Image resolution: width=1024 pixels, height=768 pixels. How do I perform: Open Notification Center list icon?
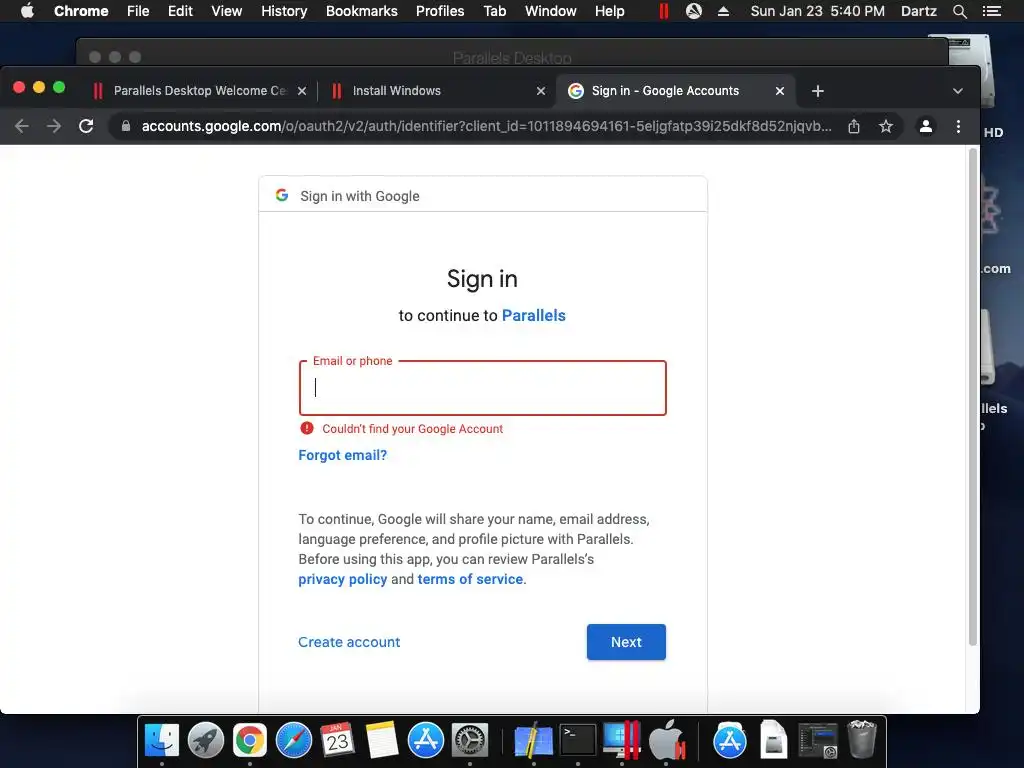tap(991, 11)
